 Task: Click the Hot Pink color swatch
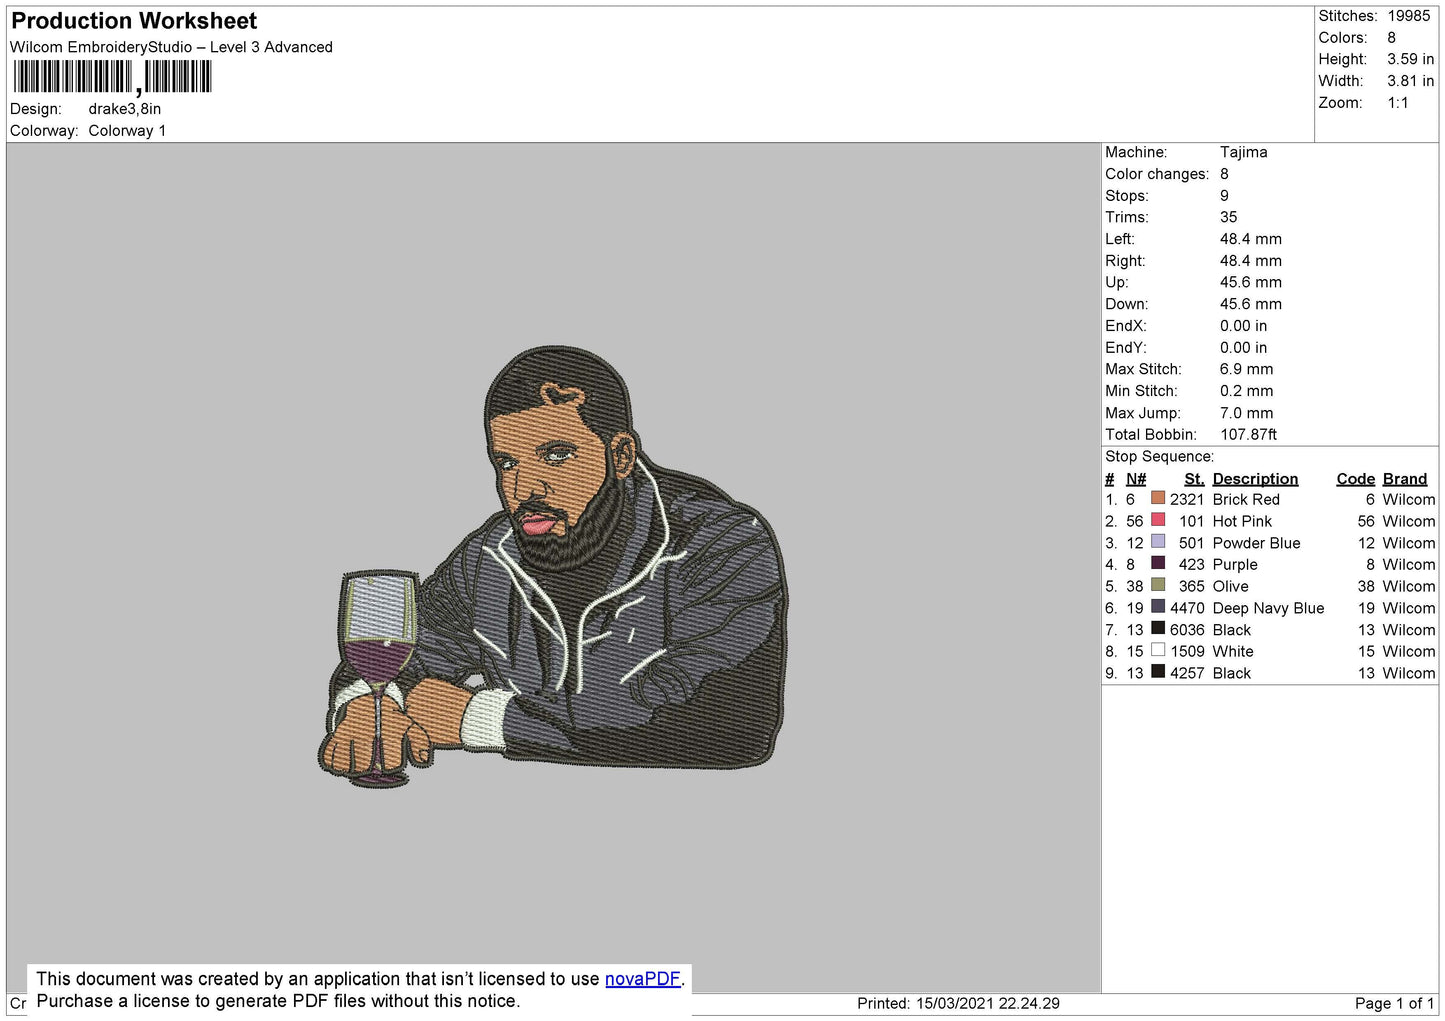[x=1158, y=520]
